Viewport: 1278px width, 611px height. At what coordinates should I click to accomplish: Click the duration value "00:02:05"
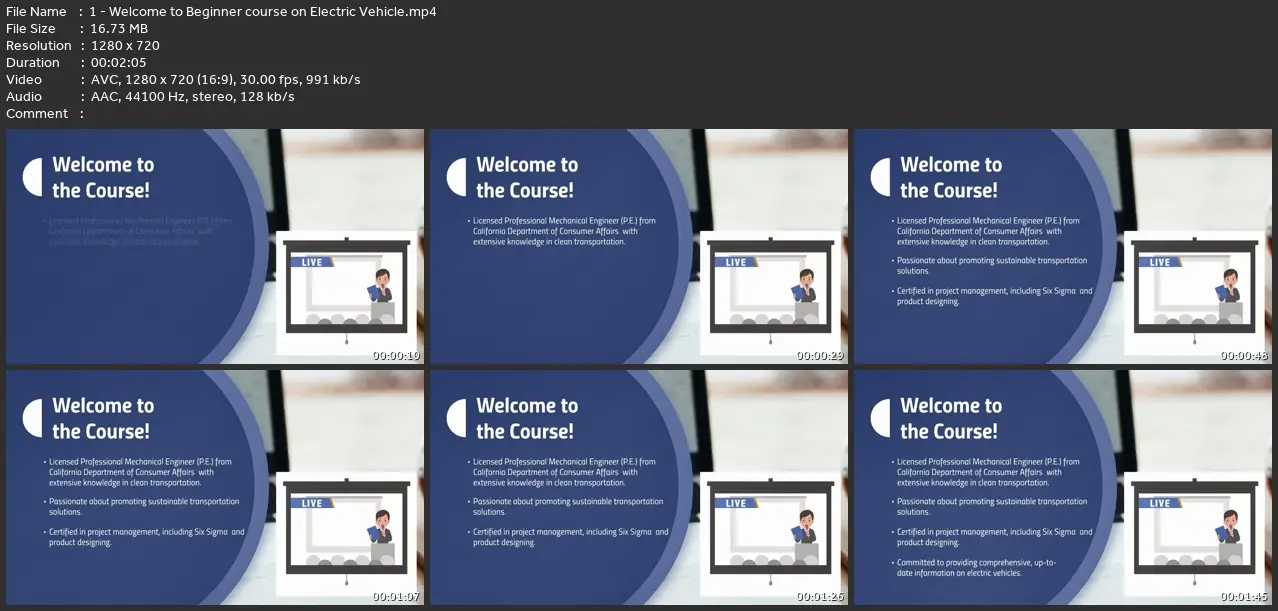[120, 63]
